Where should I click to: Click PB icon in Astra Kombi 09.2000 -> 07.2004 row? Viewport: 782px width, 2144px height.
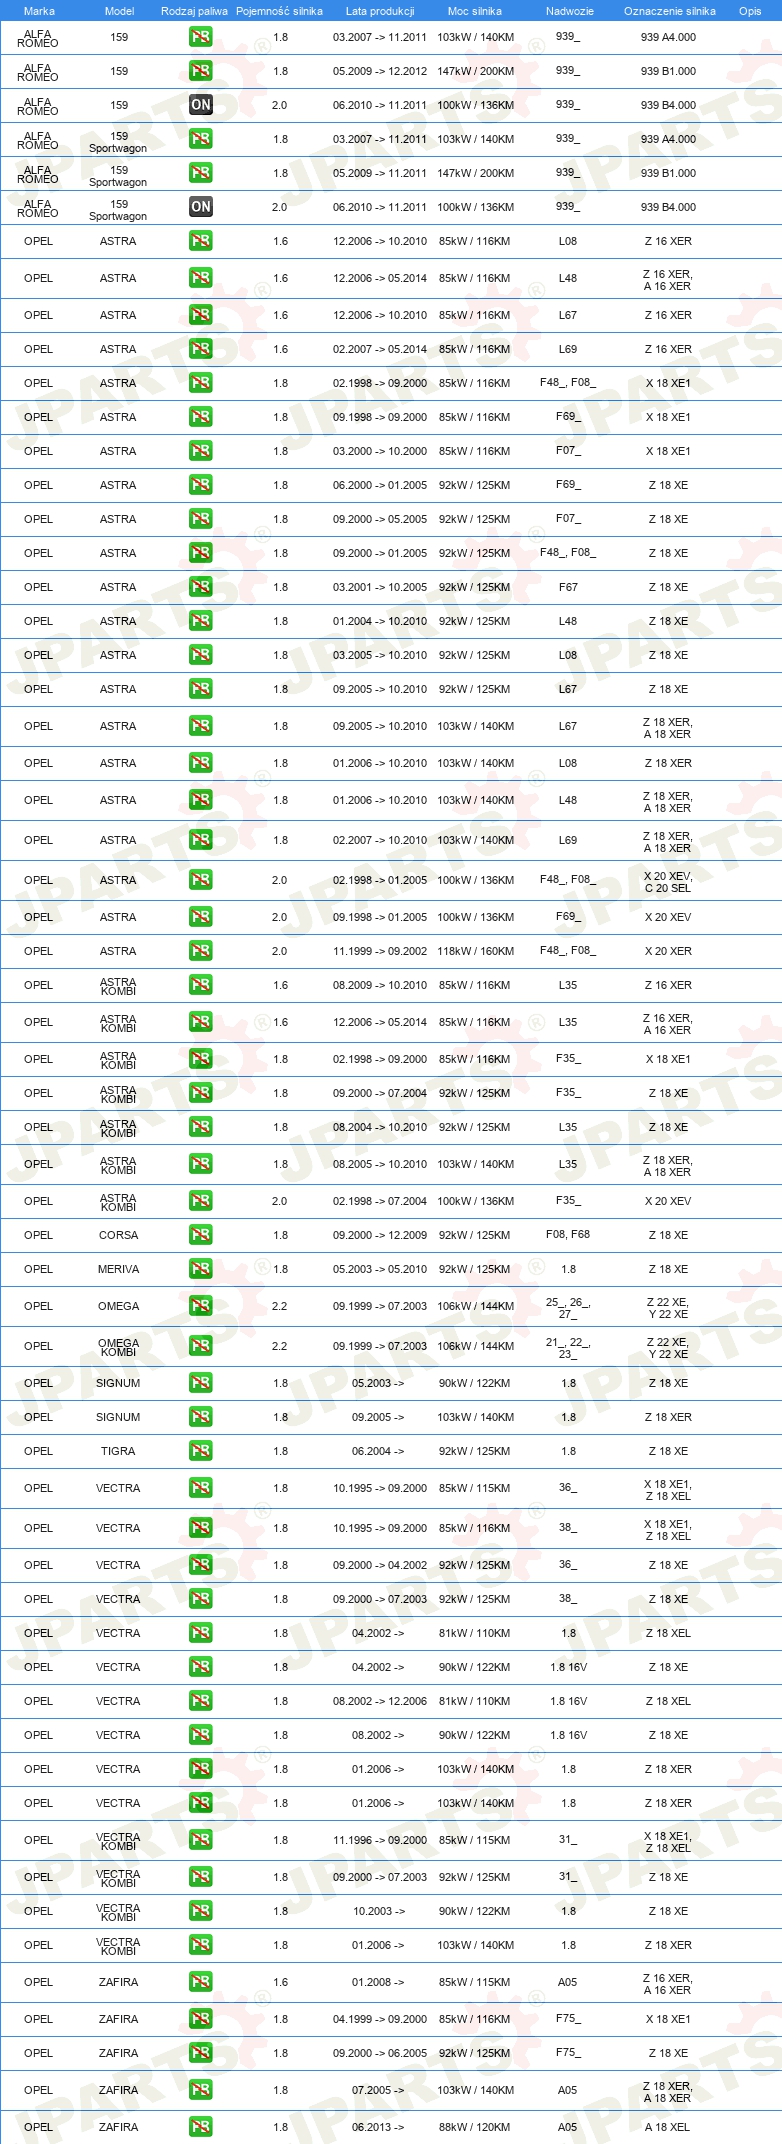click(201, 1093)
